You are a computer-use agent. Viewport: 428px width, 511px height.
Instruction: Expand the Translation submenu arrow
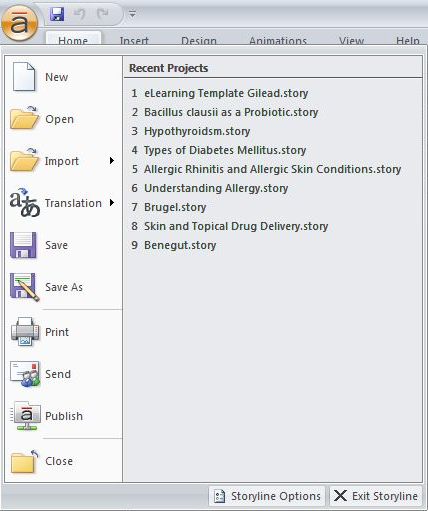coord(112,203)
